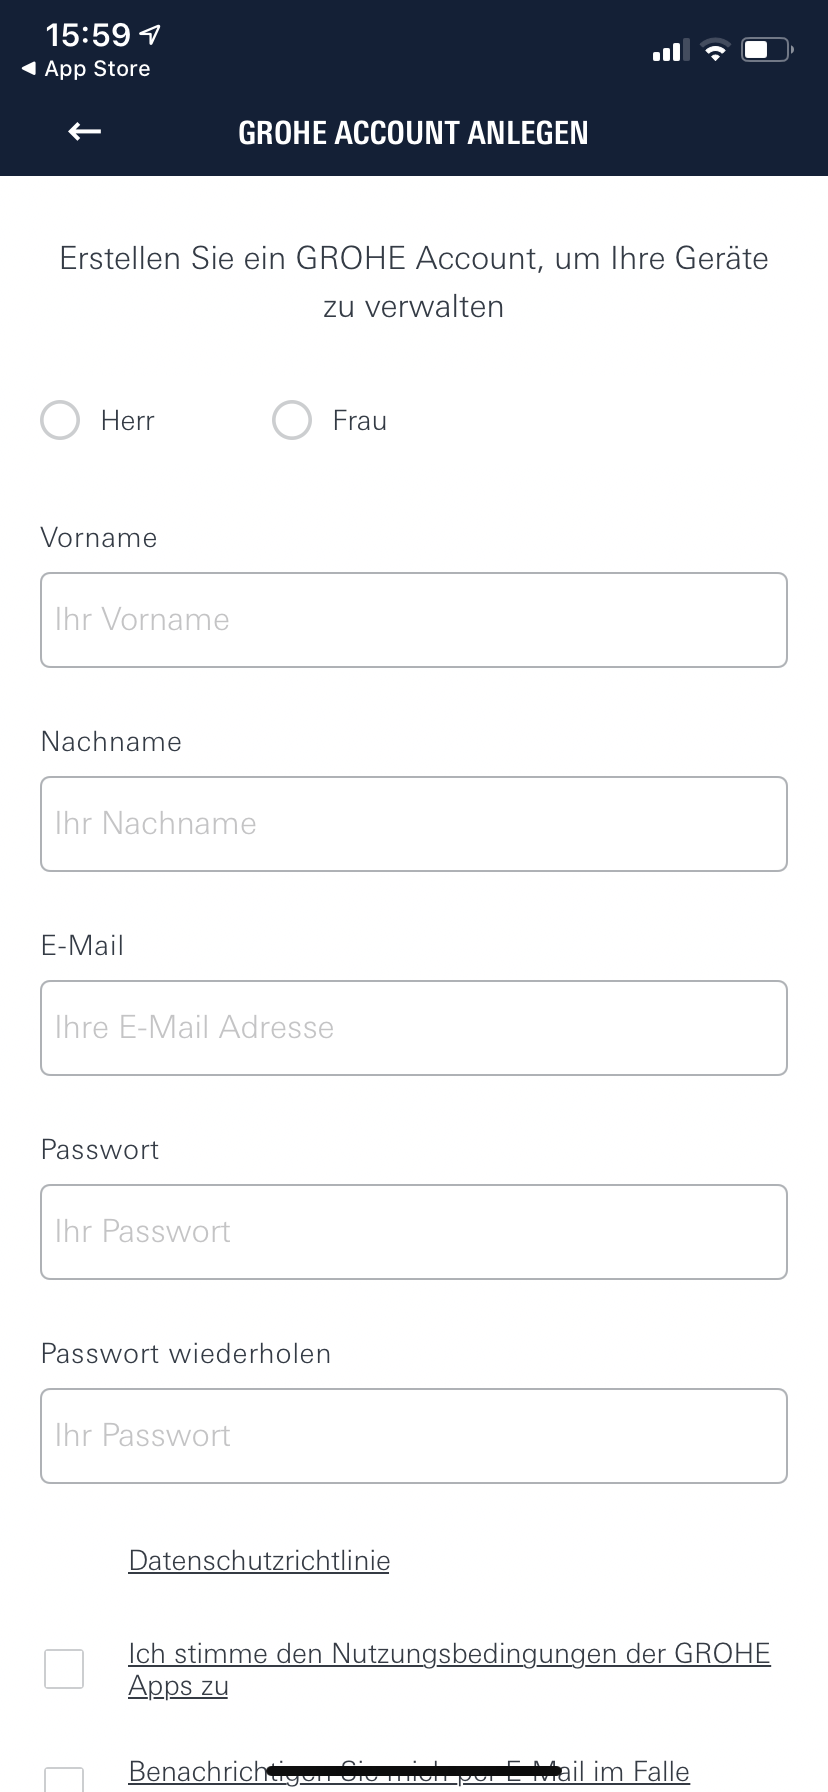Viewport: 828px width, 1792px height.
Task: Tap the cellular signal bars icon
Action: click(670, 51)
